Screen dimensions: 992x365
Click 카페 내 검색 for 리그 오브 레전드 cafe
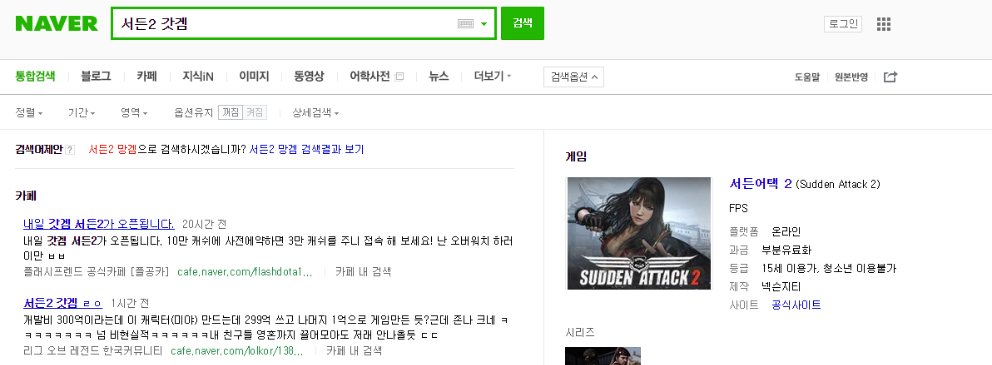coord(354,350)
